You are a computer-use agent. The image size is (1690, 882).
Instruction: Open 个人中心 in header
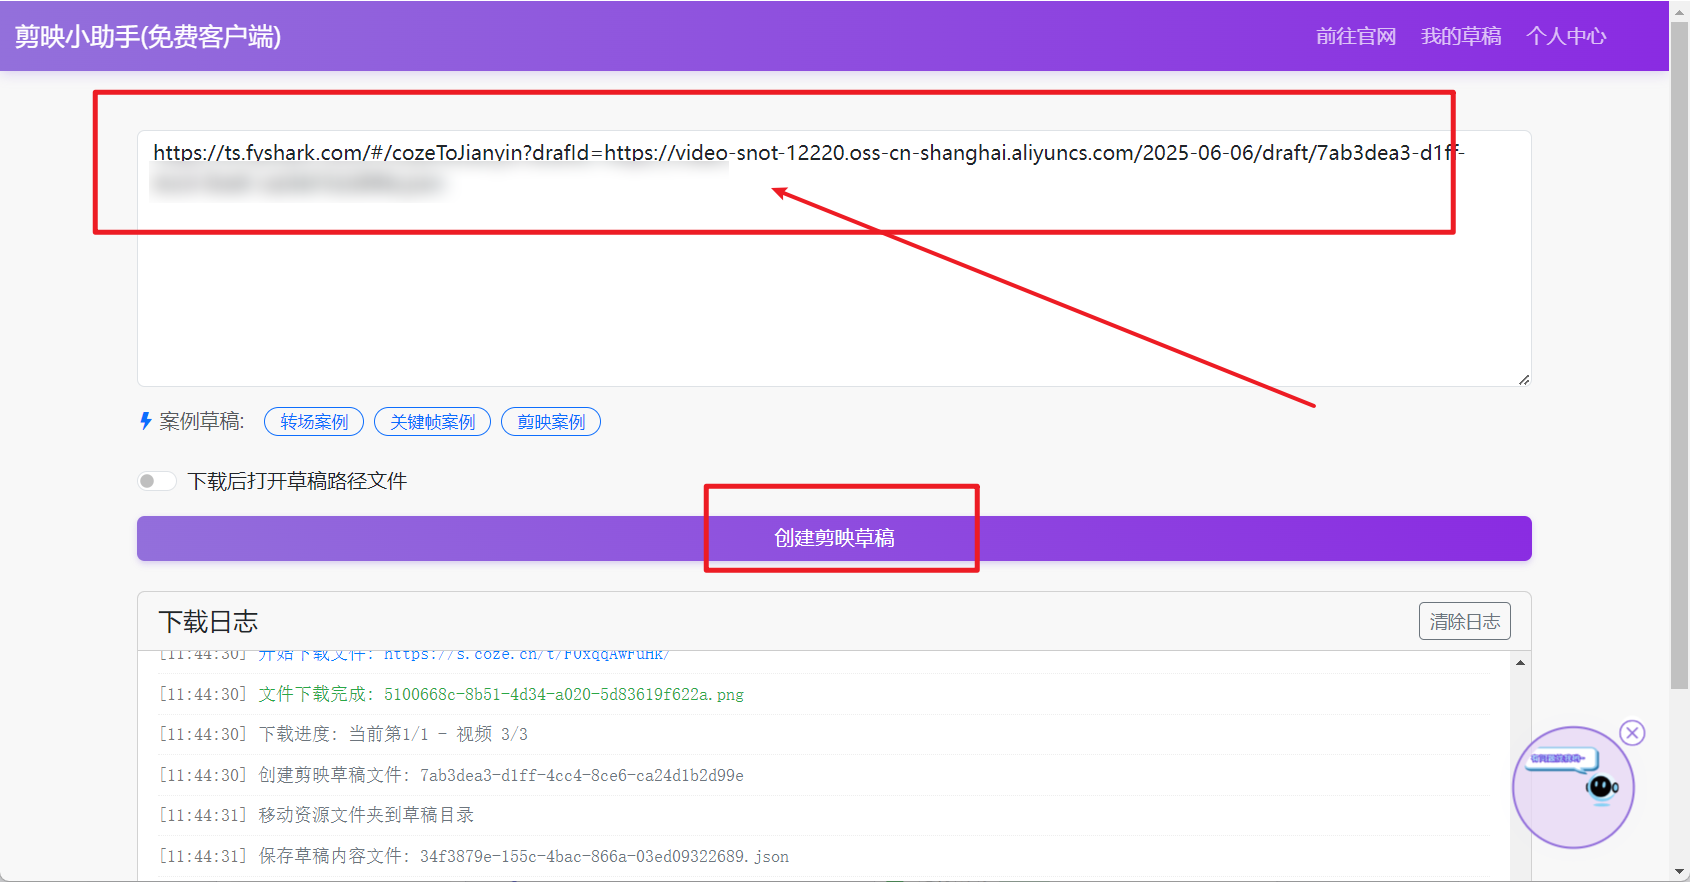coord(1566,36)
